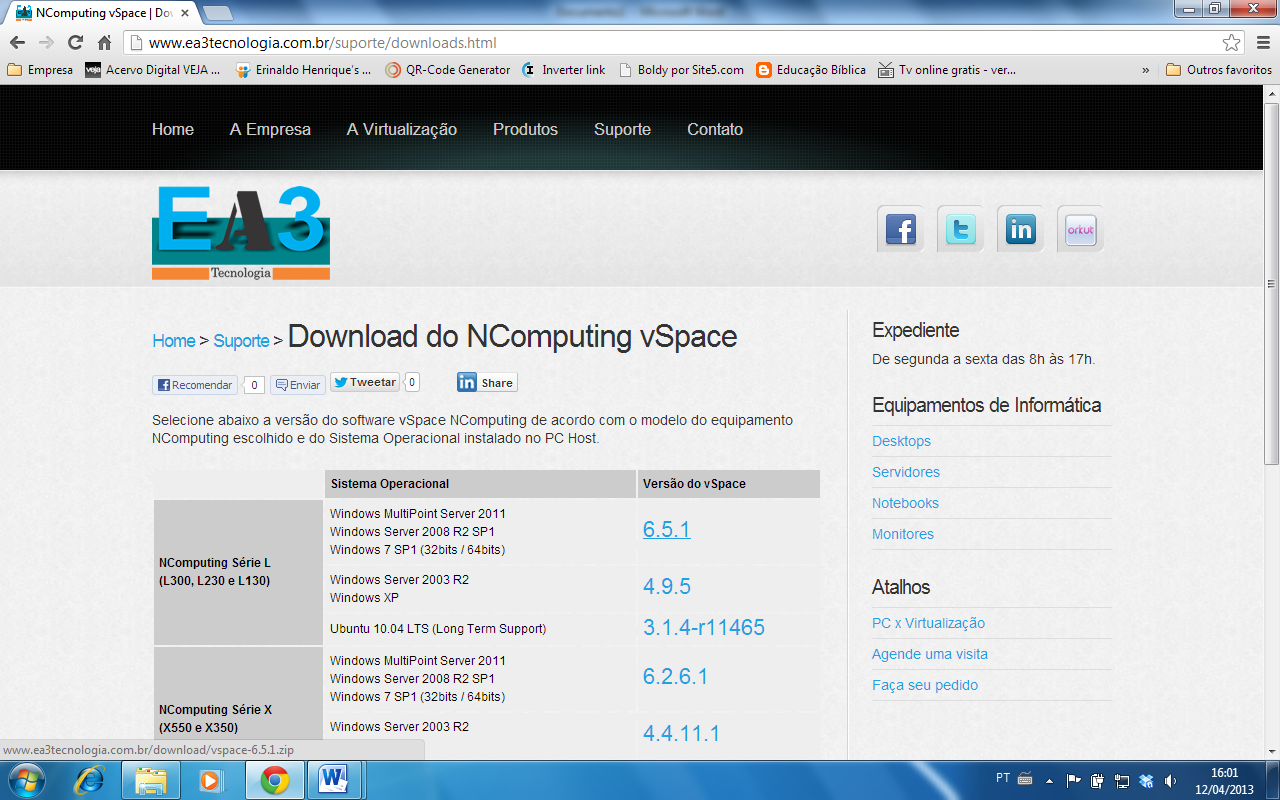Open the Produtos menu
Screen dimensions: 1280x800
(525, 129)
